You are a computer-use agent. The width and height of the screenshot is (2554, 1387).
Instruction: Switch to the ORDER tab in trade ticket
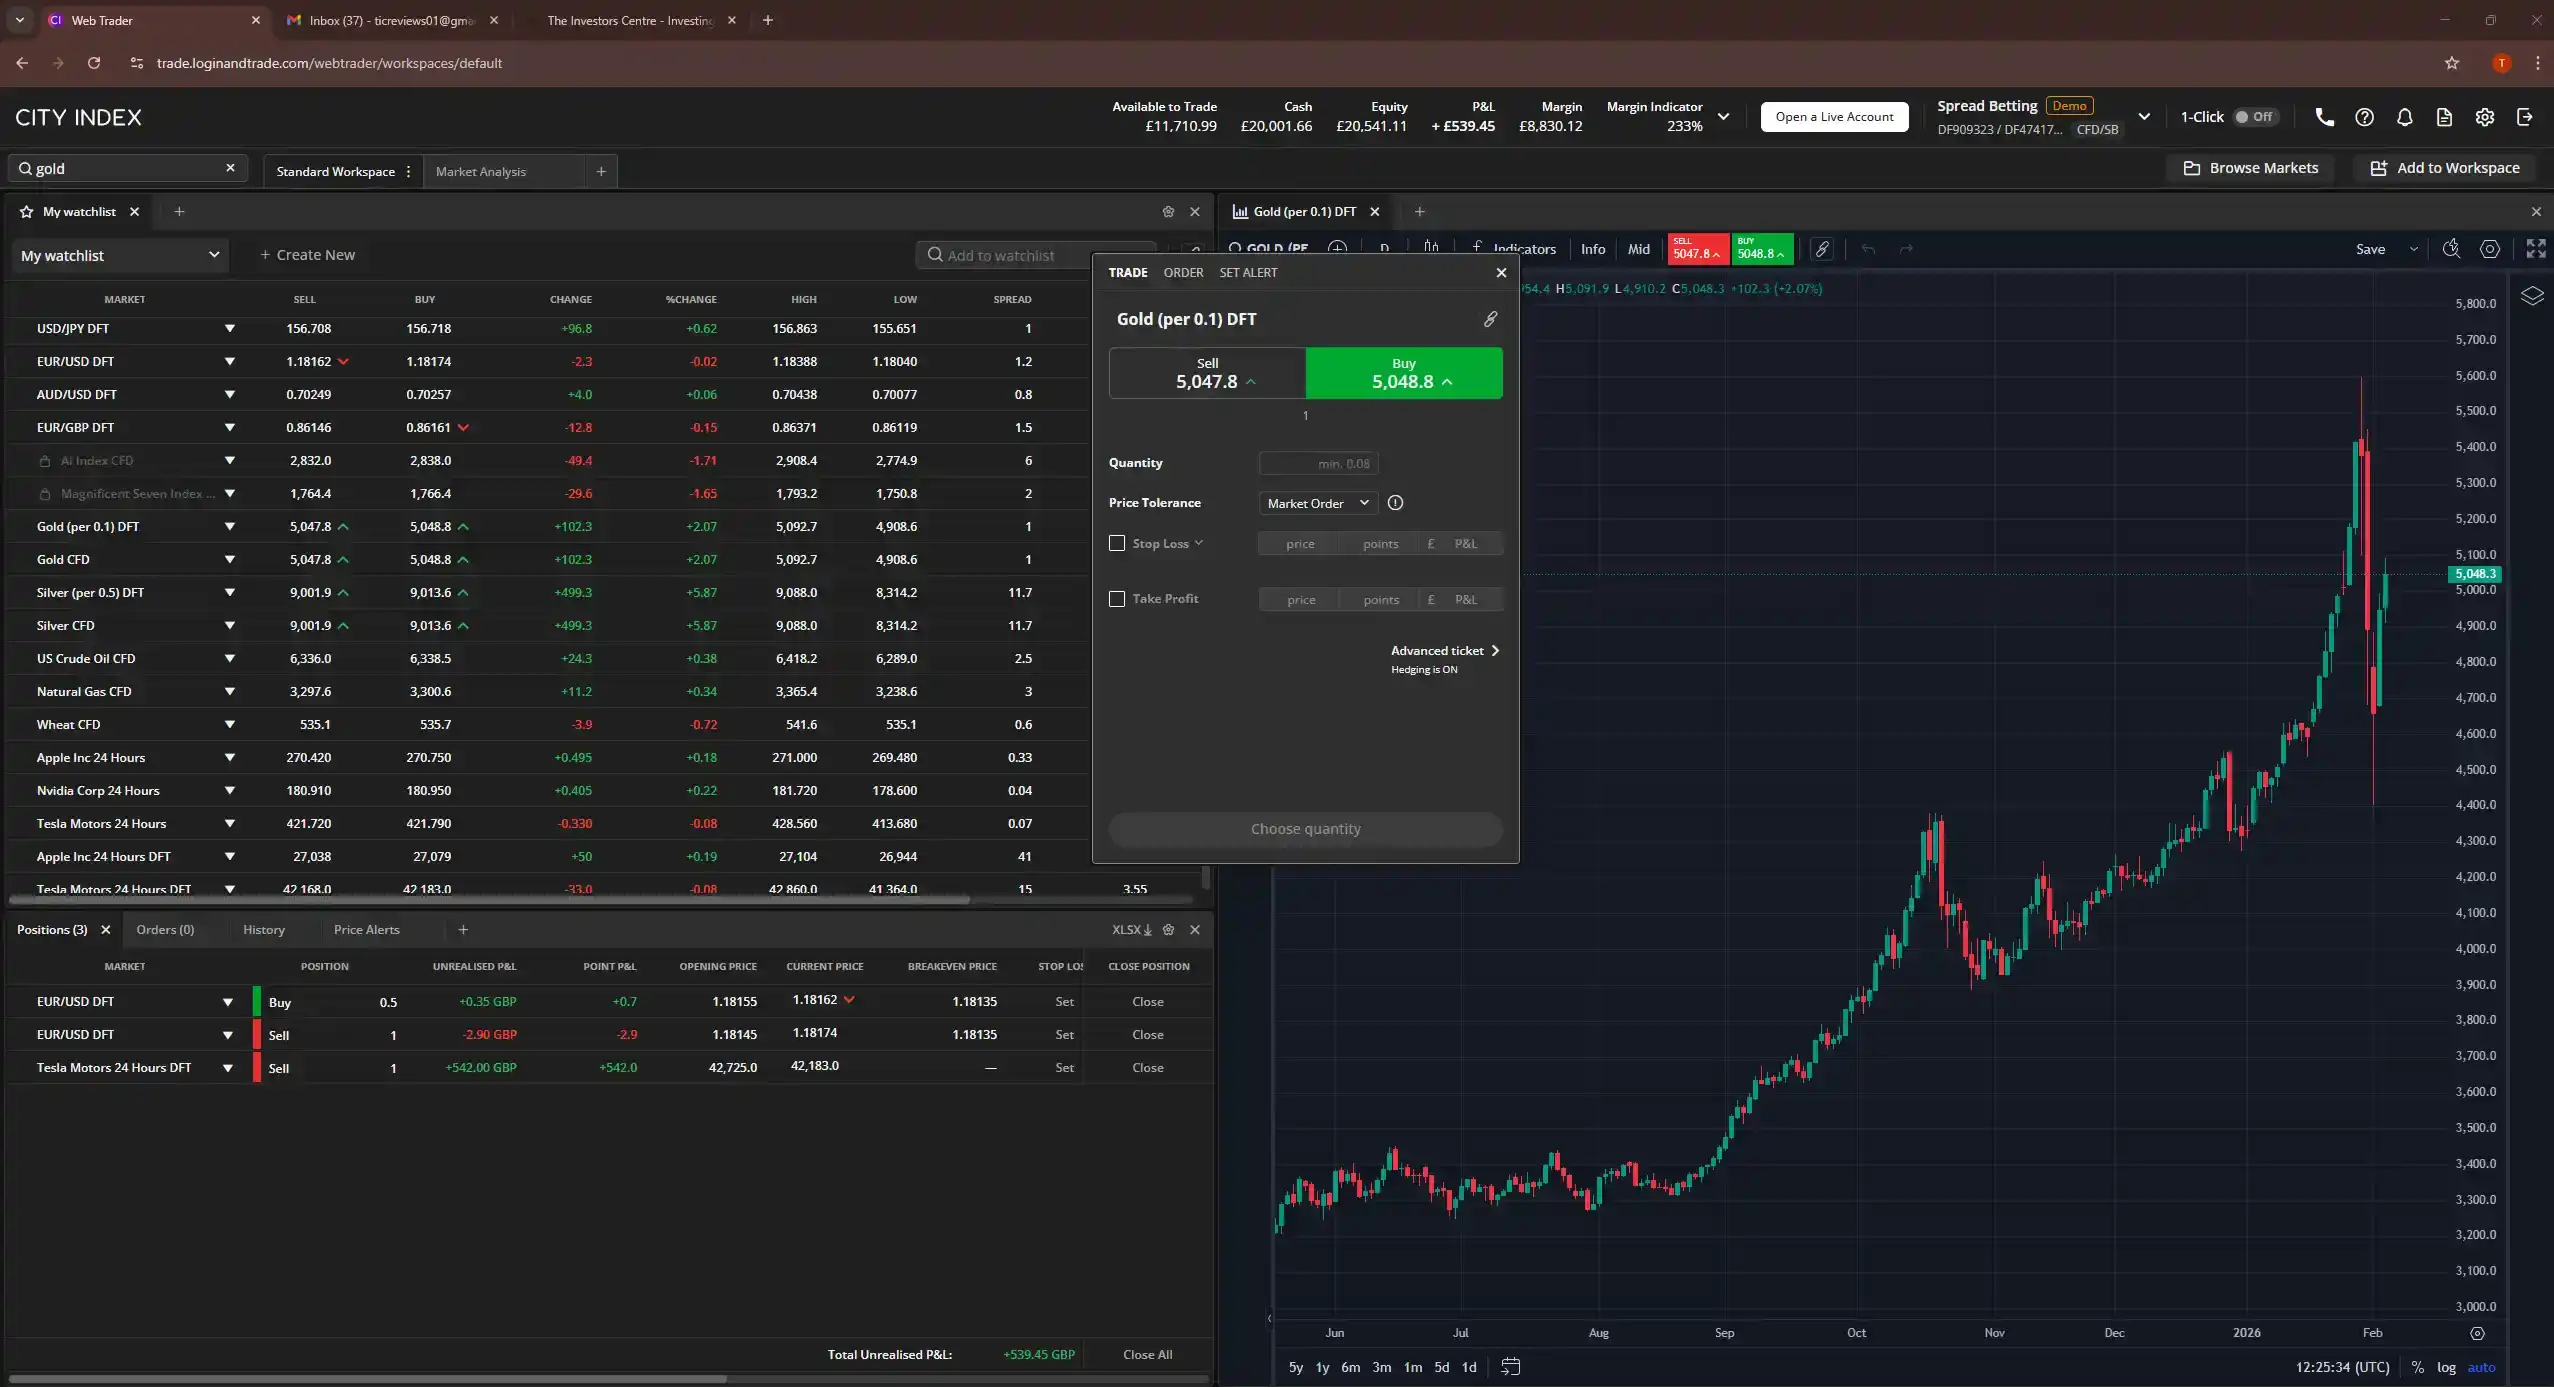(1183, 272)
